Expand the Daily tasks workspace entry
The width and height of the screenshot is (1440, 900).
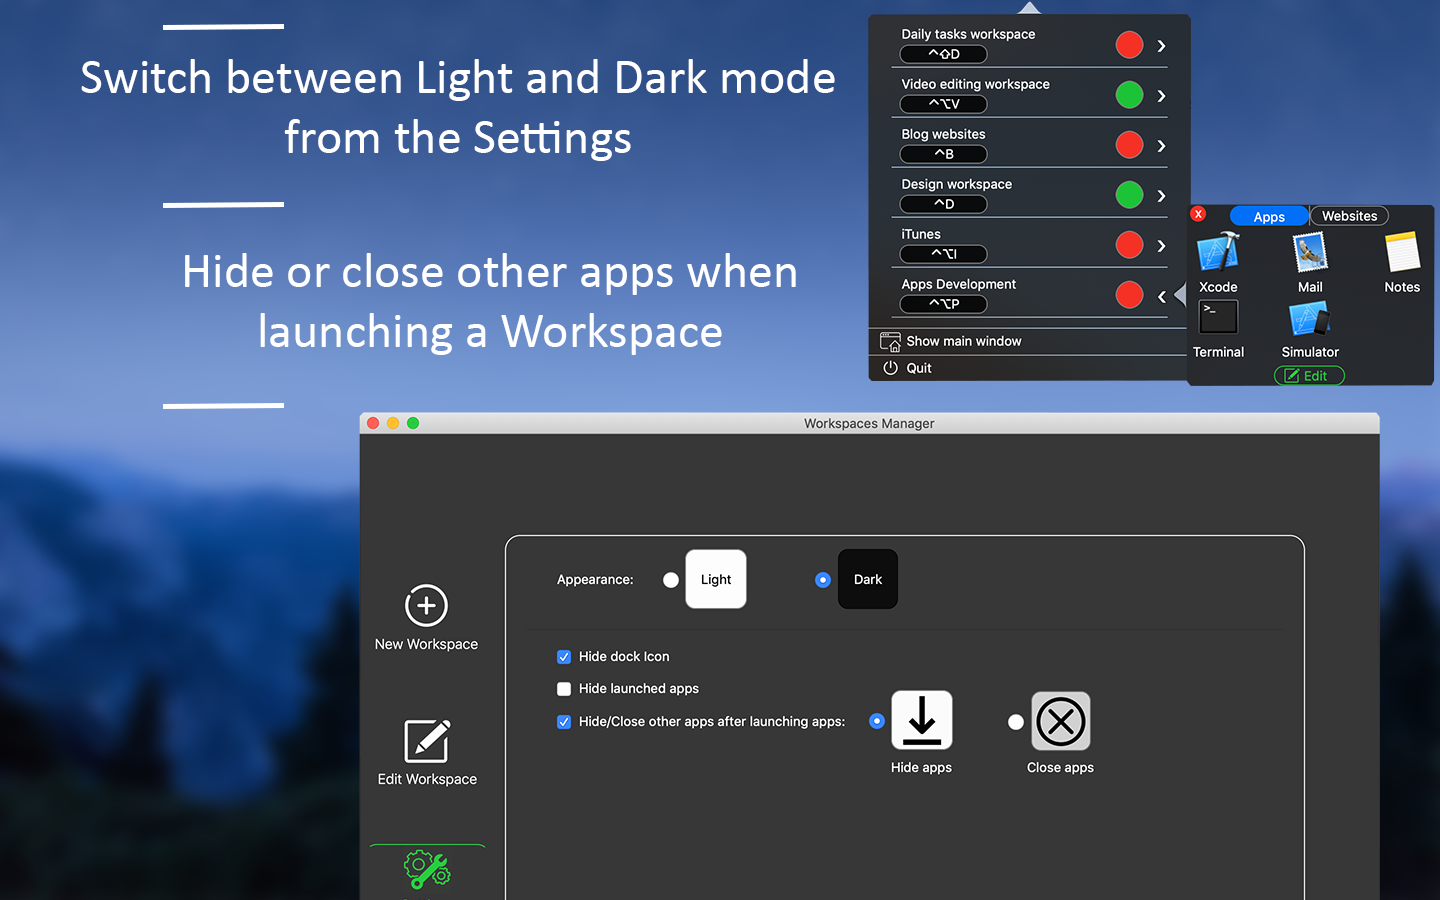(1160, 44)
